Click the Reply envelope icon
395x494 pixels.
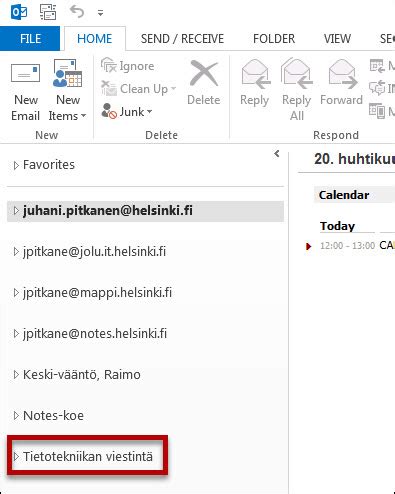coord(255,74)
